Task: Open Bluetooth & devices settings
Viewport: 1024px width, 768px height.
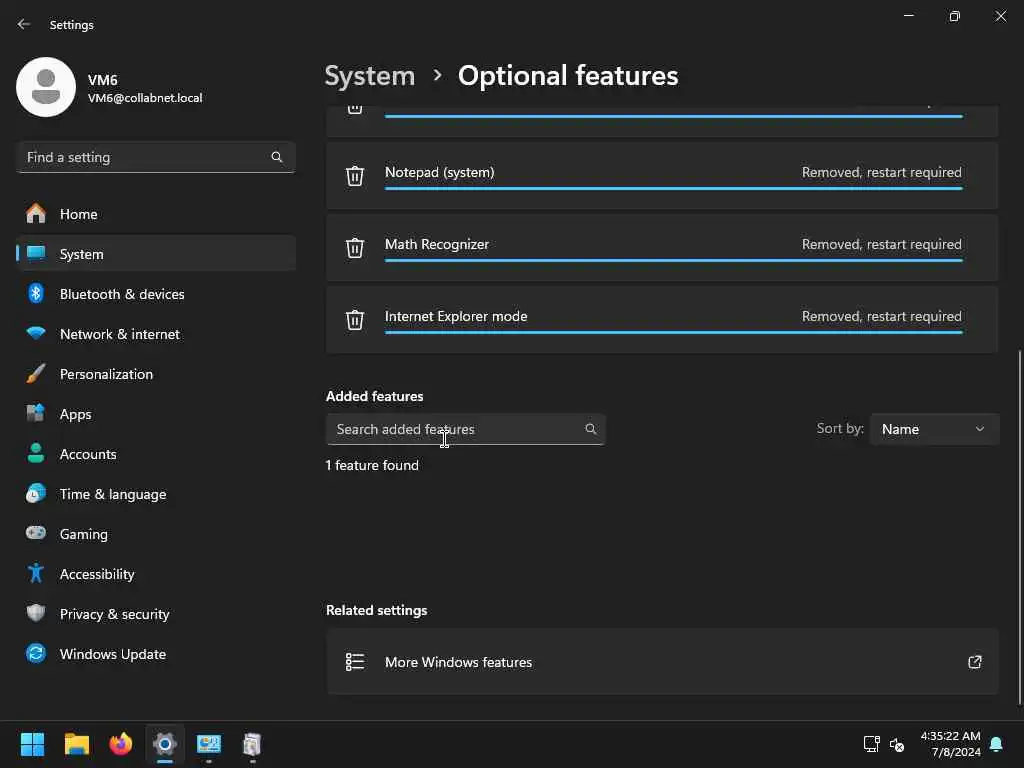Action: click(x=156, y=293)
